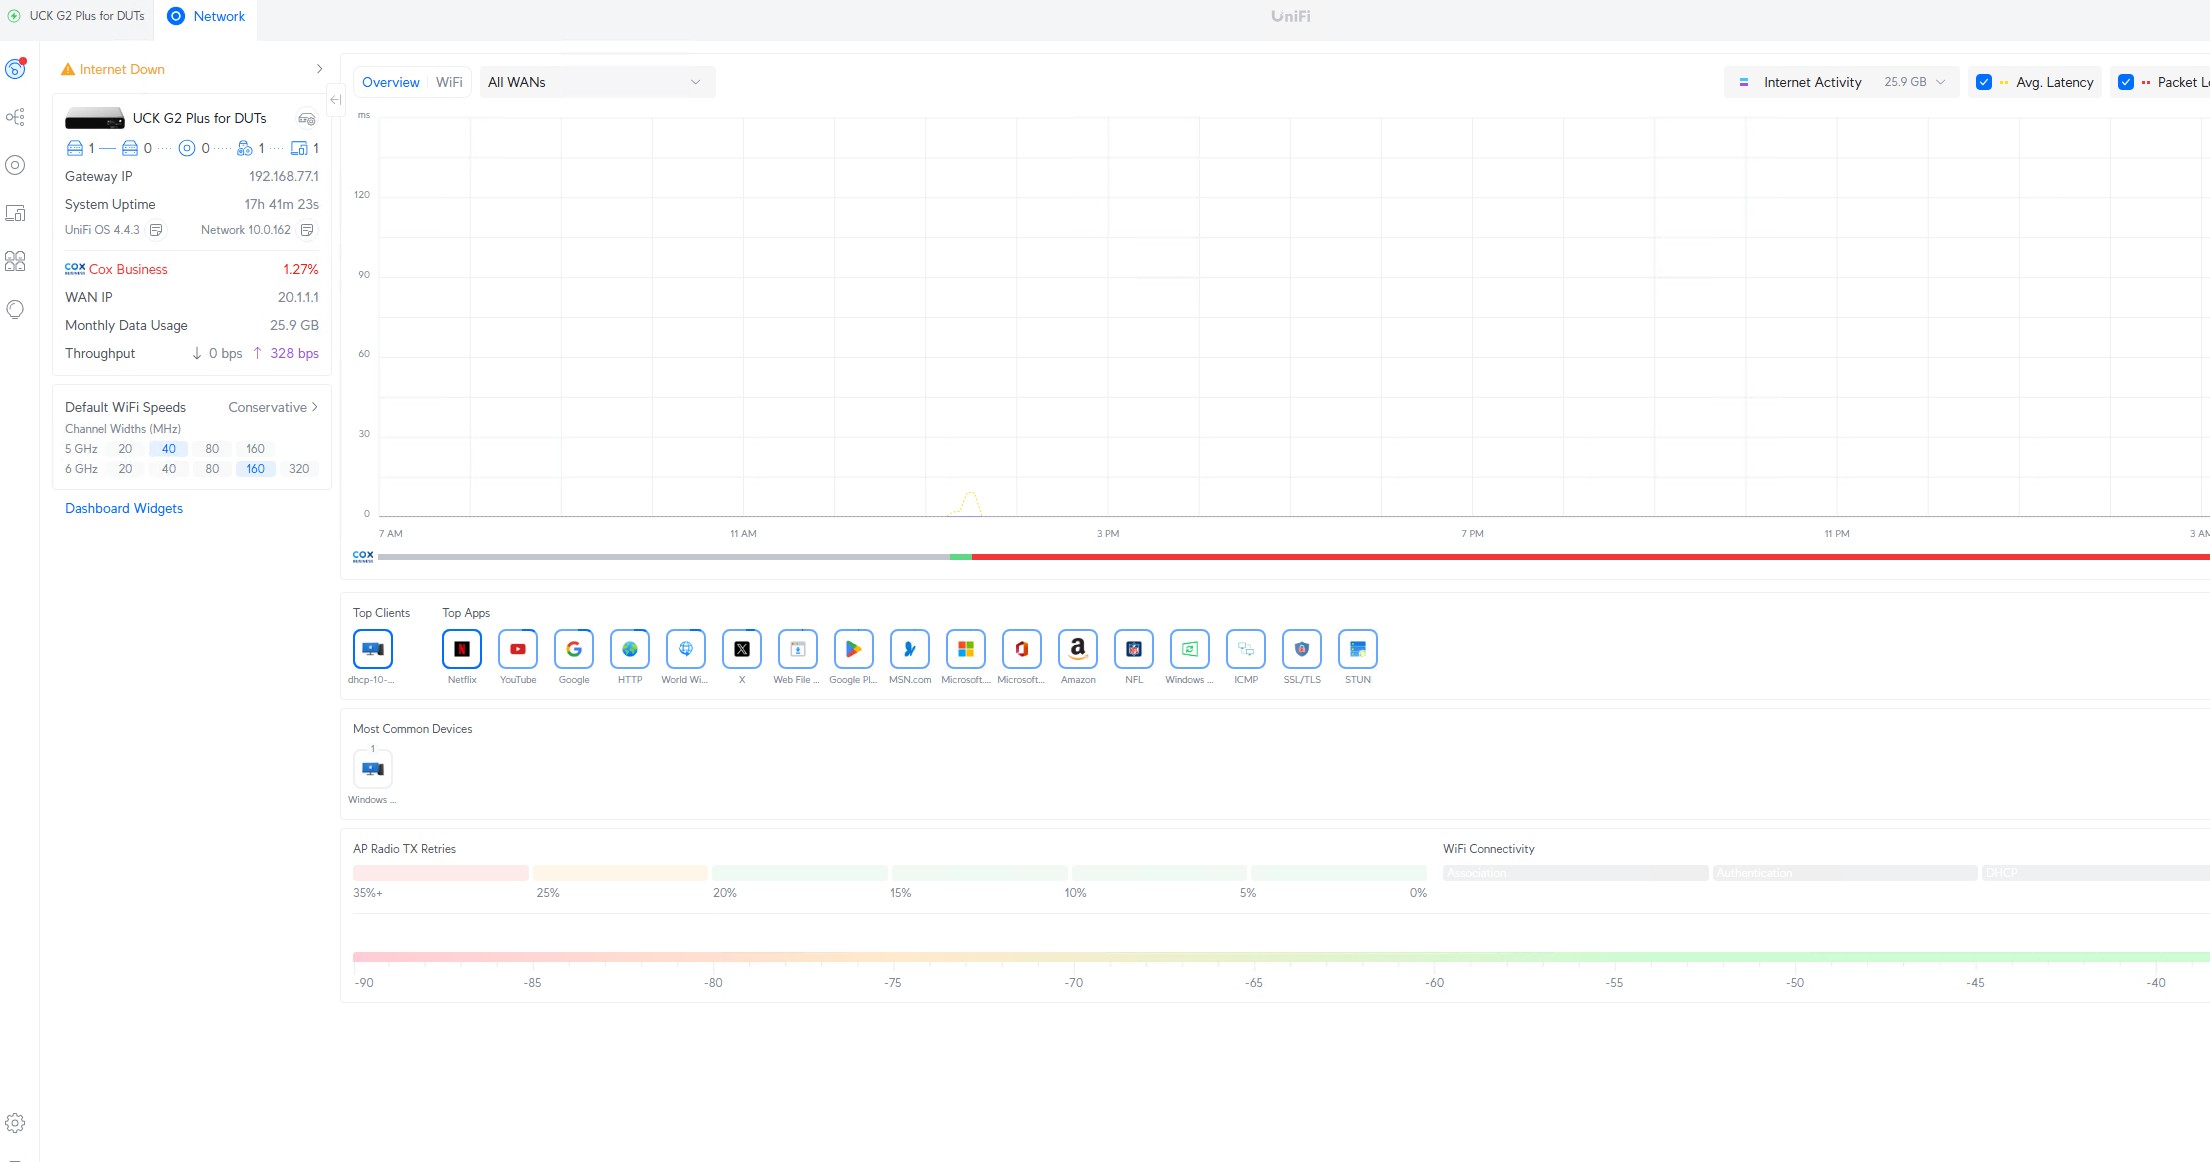Screen dimensions: 2210x1162
Task: Uncheck the Avg. Latency checkbox
Action: point(1984,82)
